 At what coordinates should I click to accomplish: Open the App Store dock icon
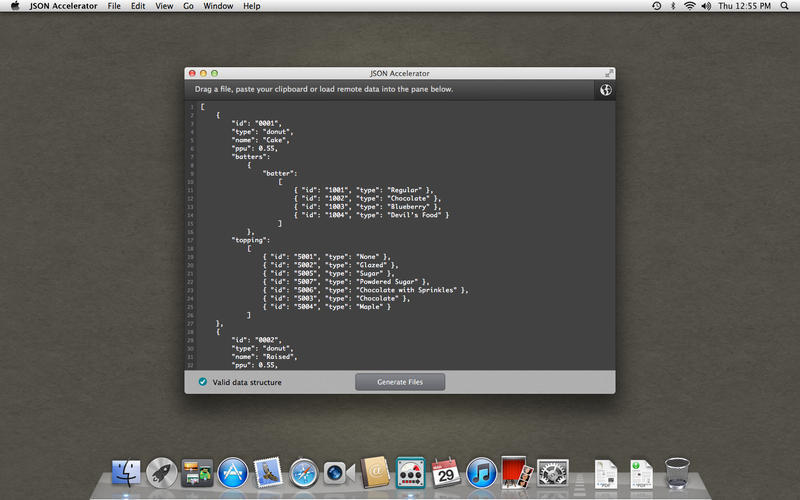233,472
